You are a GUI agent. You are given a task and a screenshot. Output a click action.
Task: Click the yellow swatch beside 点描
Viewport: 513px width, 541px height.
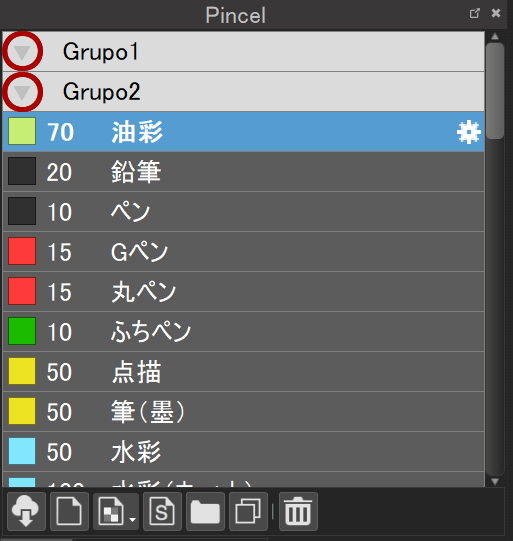pos(22,371)
